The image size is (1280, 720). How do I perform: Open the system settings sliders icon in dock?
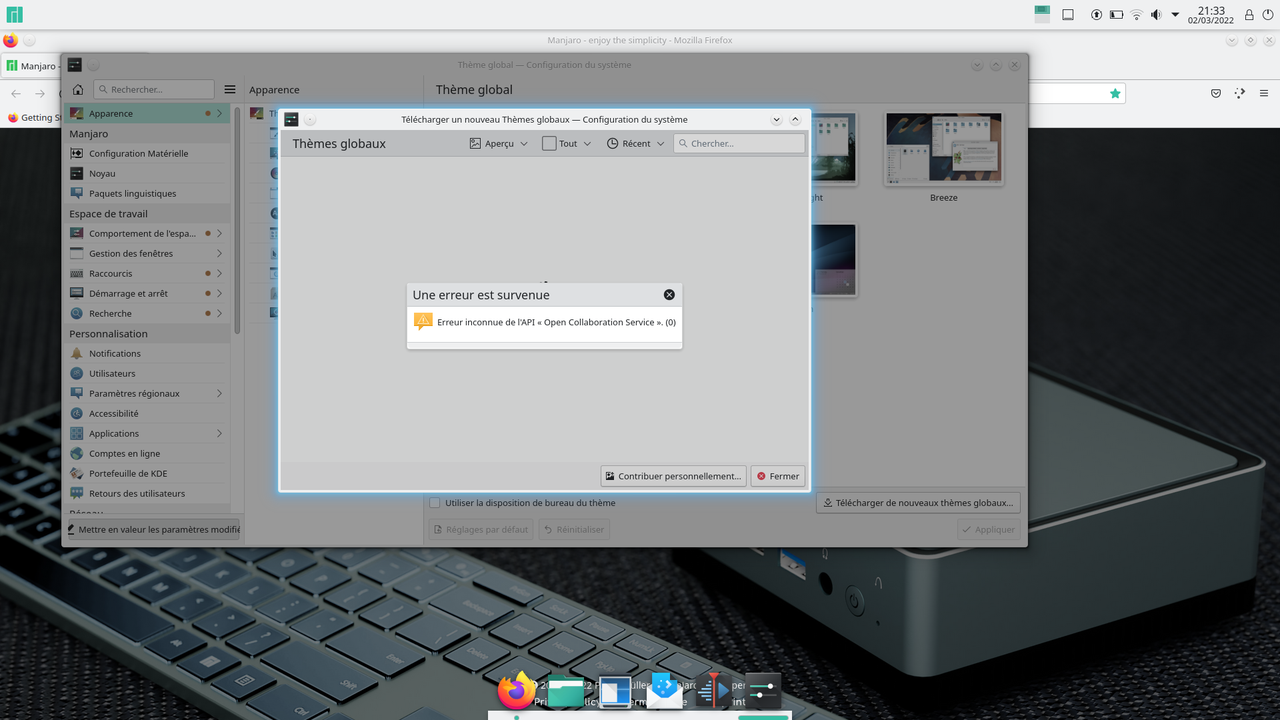pyautogui.click(x=762, y=691)
